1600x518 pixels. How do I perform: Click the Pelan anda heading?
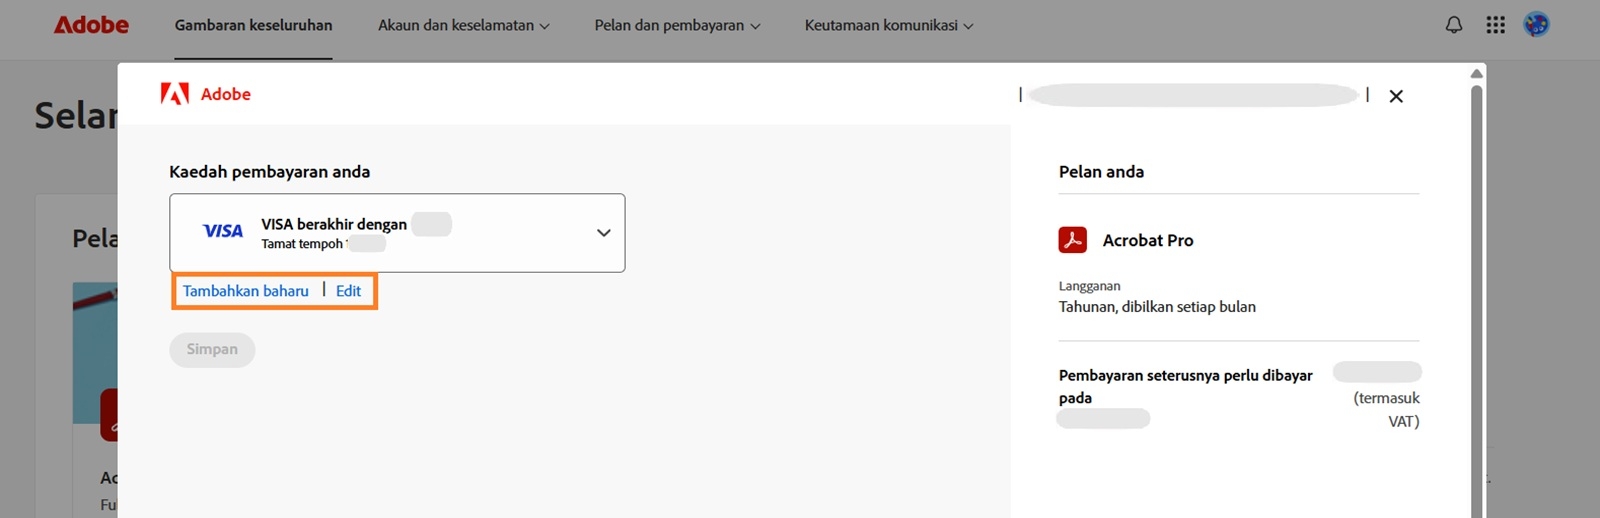tap(1101, 172)
